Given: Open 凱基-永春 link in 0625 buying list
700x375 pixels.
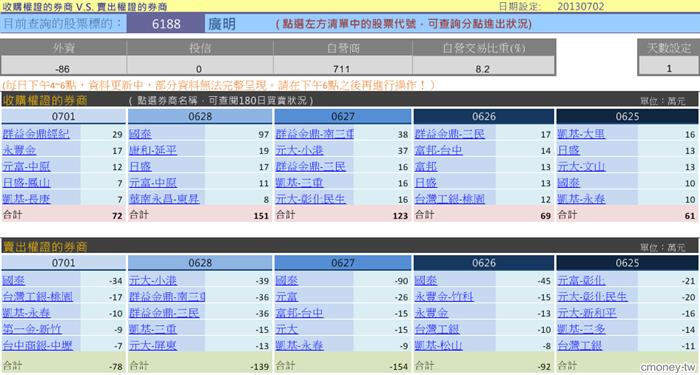Looking at the screenshot, I should tap(581, 199).
